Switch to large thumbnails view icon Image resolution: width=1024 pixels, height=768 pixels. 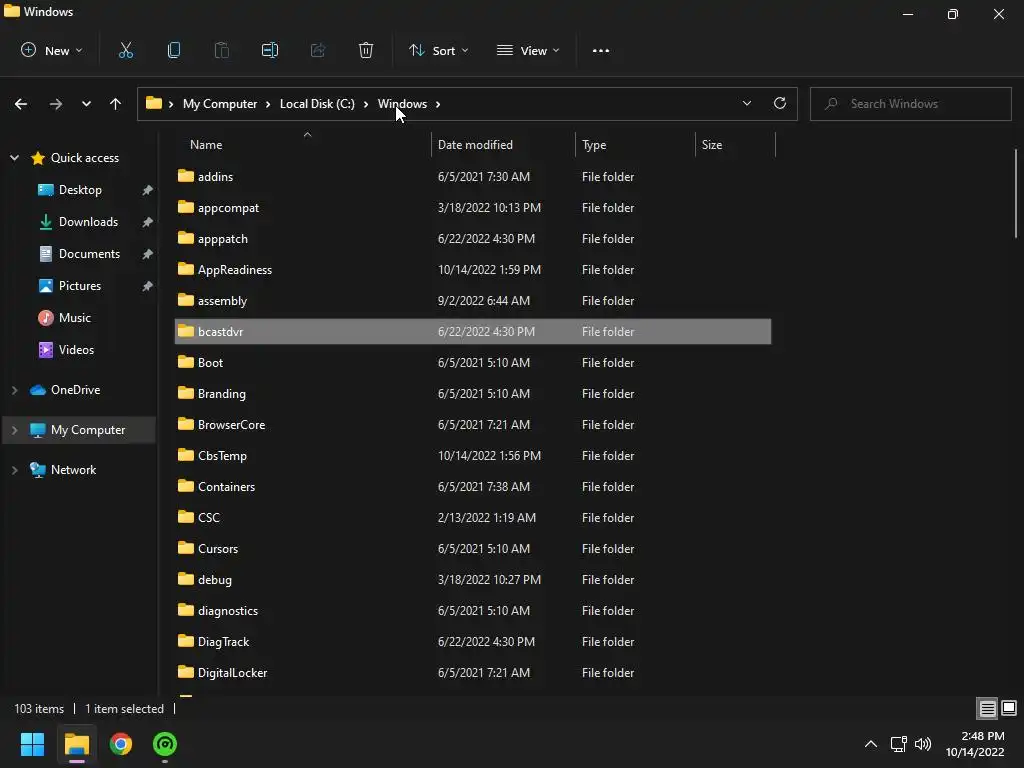[1009, 708]
